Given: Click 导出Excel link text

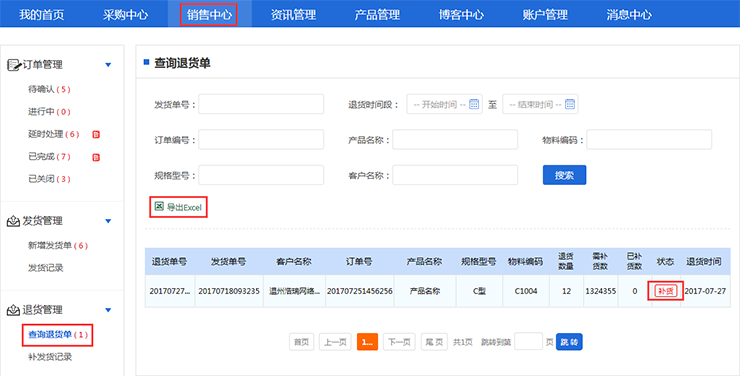Looking at the screenshot, I should pos(184,207).
